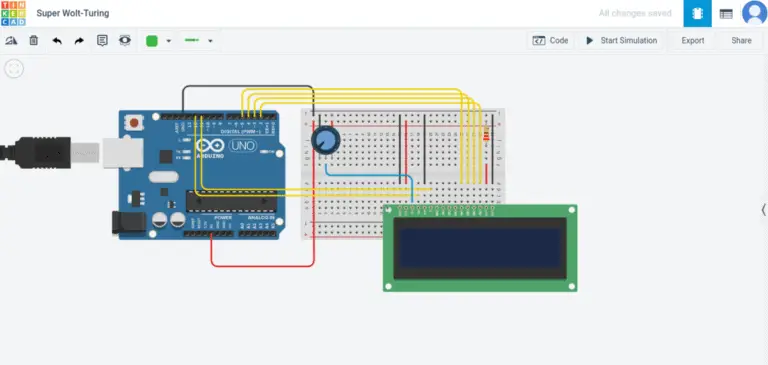Screen dimensions: 768x365
Task: Rename project title Super Wolt-Turing
Action: pos(73,13)
